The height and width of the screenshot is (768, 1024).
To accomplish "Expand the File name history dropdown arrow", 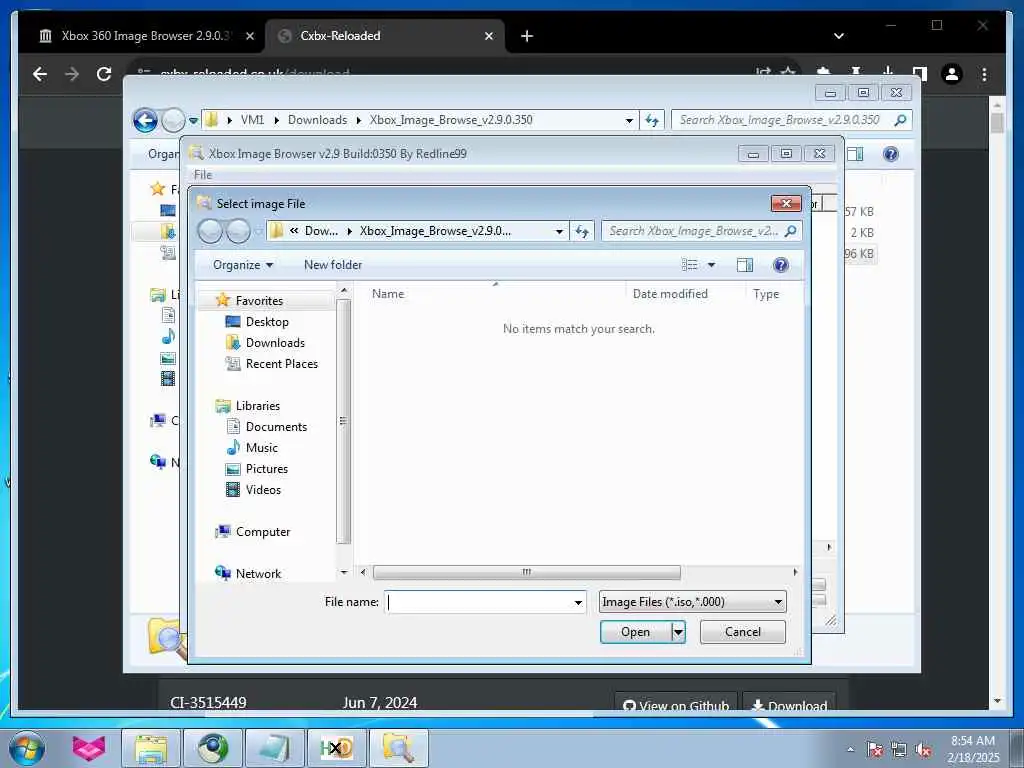I will click(578, 602).
